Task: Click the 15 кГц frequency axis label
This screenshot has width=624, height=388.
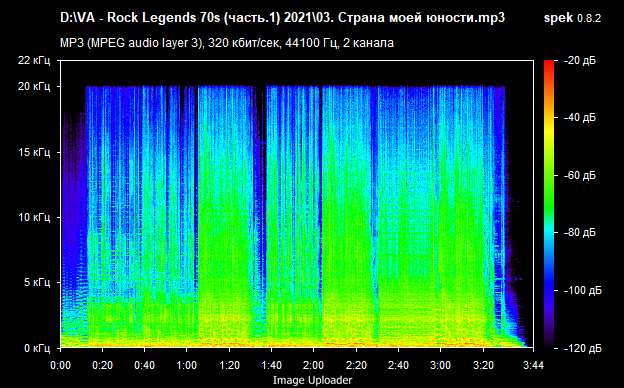Action: [x=34, y=152]
